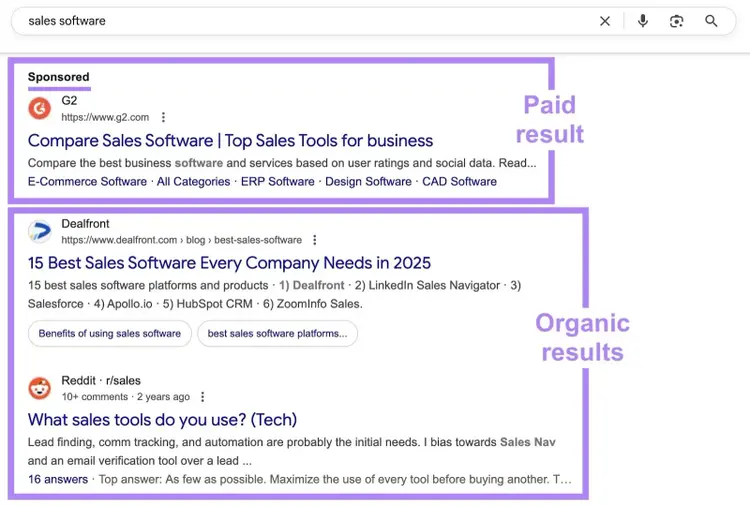Screen dimensions: 750x506
Task: Open the ERP Software sitelink
Action: click(x=277, y=182)
